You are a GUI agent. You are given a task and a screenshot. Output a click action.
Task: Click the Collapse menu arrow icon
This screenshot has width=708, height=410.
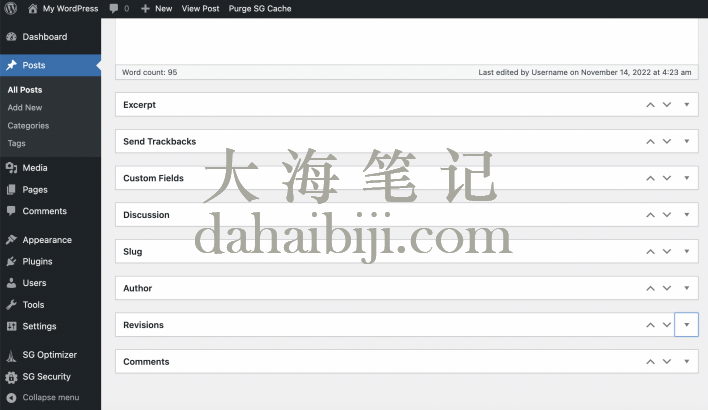pos(11,397)
